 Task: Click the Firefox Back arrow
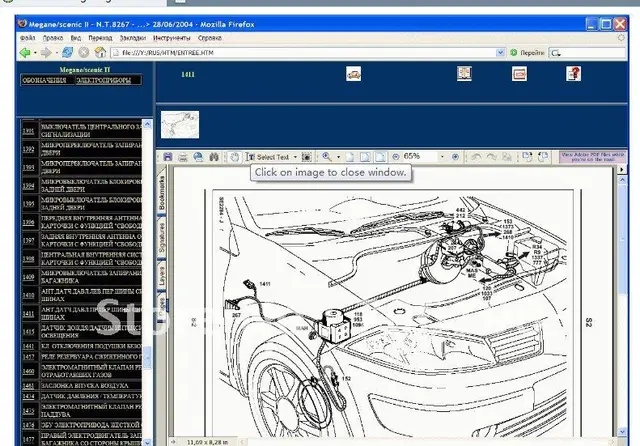pyautogui.click(x=25, y=53)
